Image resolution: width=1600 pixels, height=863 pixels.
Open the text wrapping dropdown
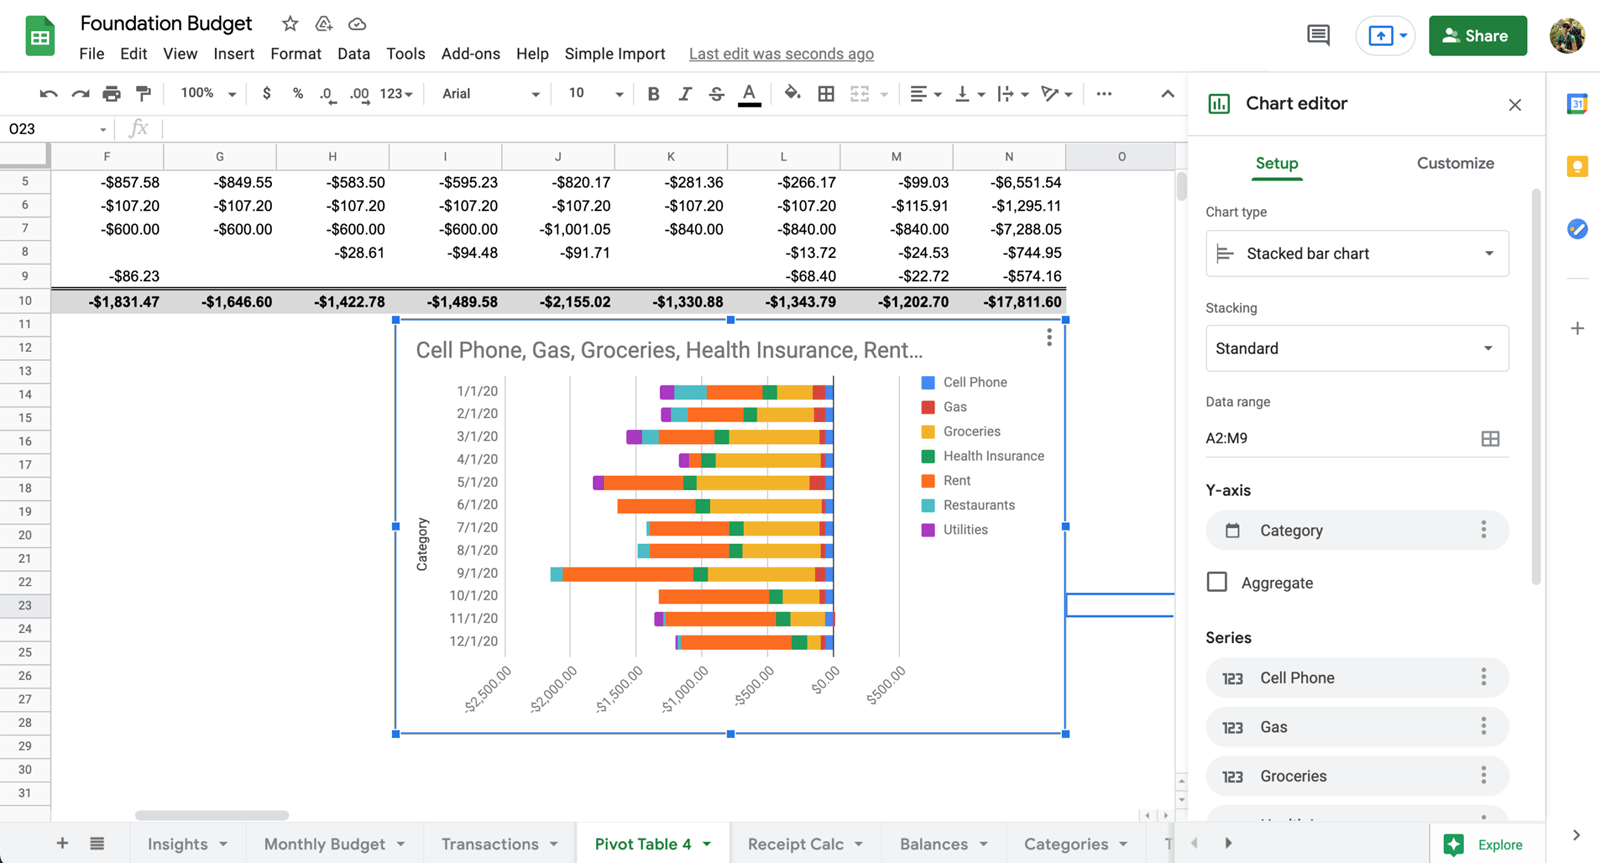(x=1012, y=94)
